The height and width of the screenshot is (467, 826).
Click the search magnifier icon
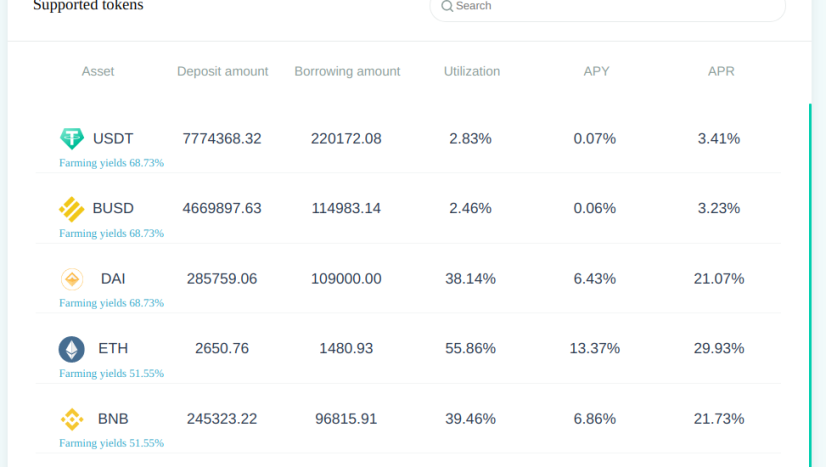pyautogui.click(x=447, y=6)
